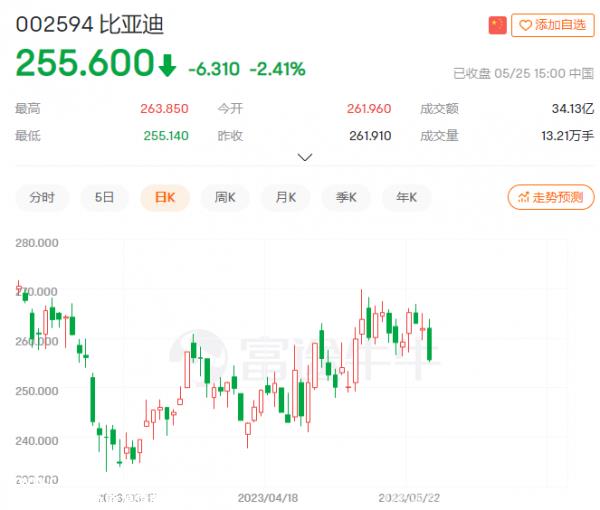
Task: Select the 日K chart tab
Action: click(165, 197)
